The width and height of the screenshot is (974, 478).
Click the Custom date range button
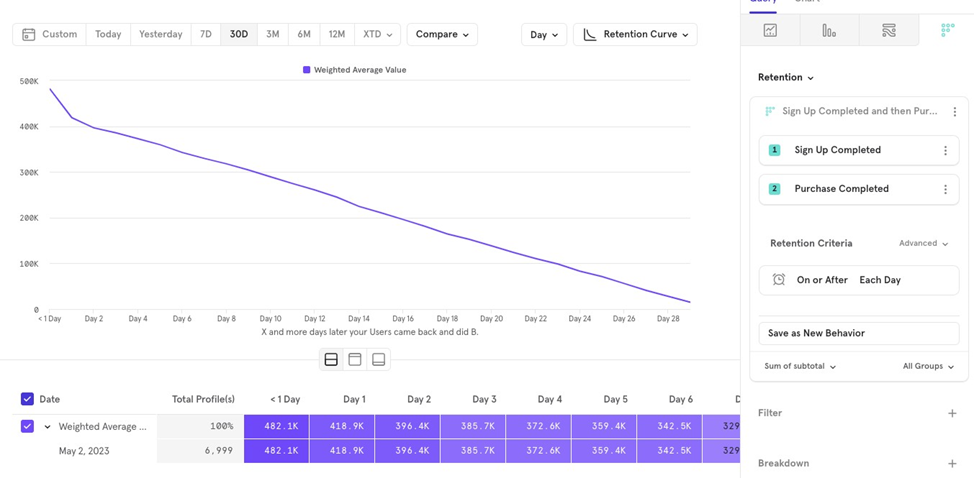coord(49,34)
